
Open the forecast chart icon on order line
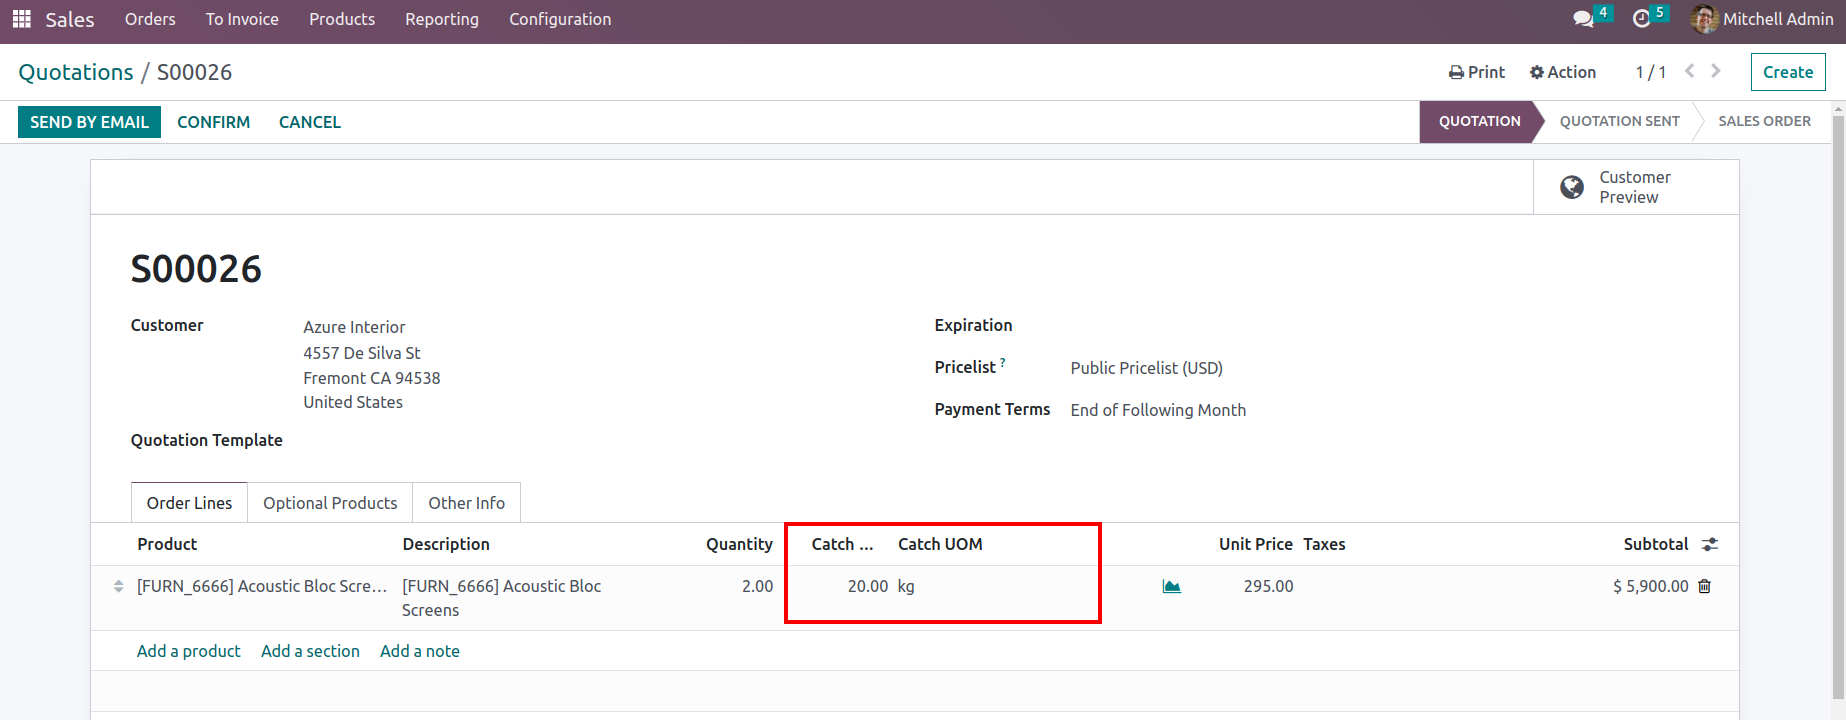click(1172, 586)
